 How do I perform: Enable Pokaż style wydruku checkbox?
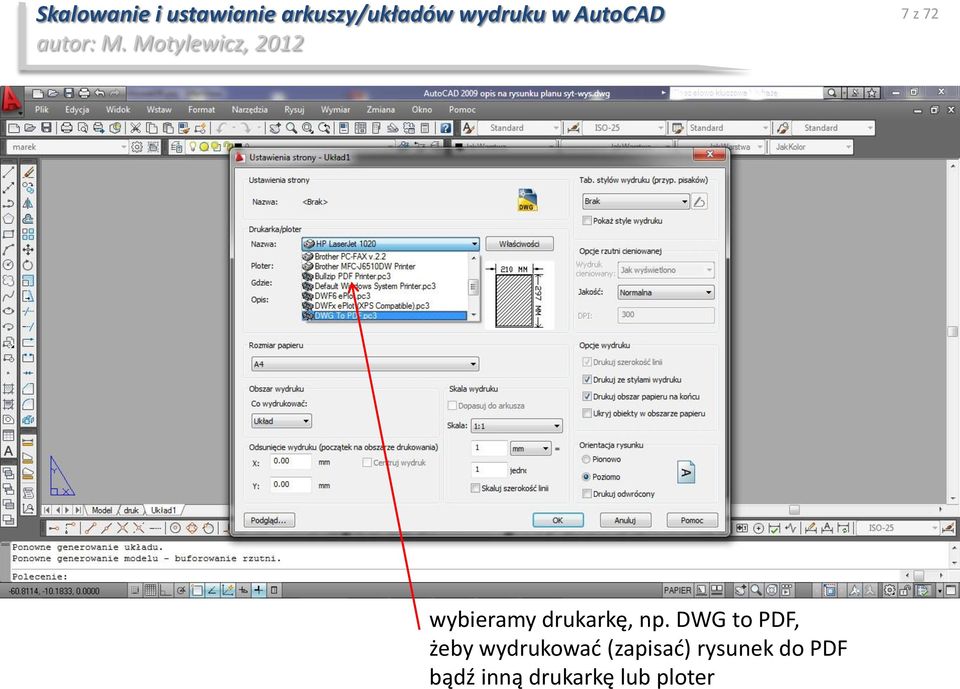coord(587,220)
